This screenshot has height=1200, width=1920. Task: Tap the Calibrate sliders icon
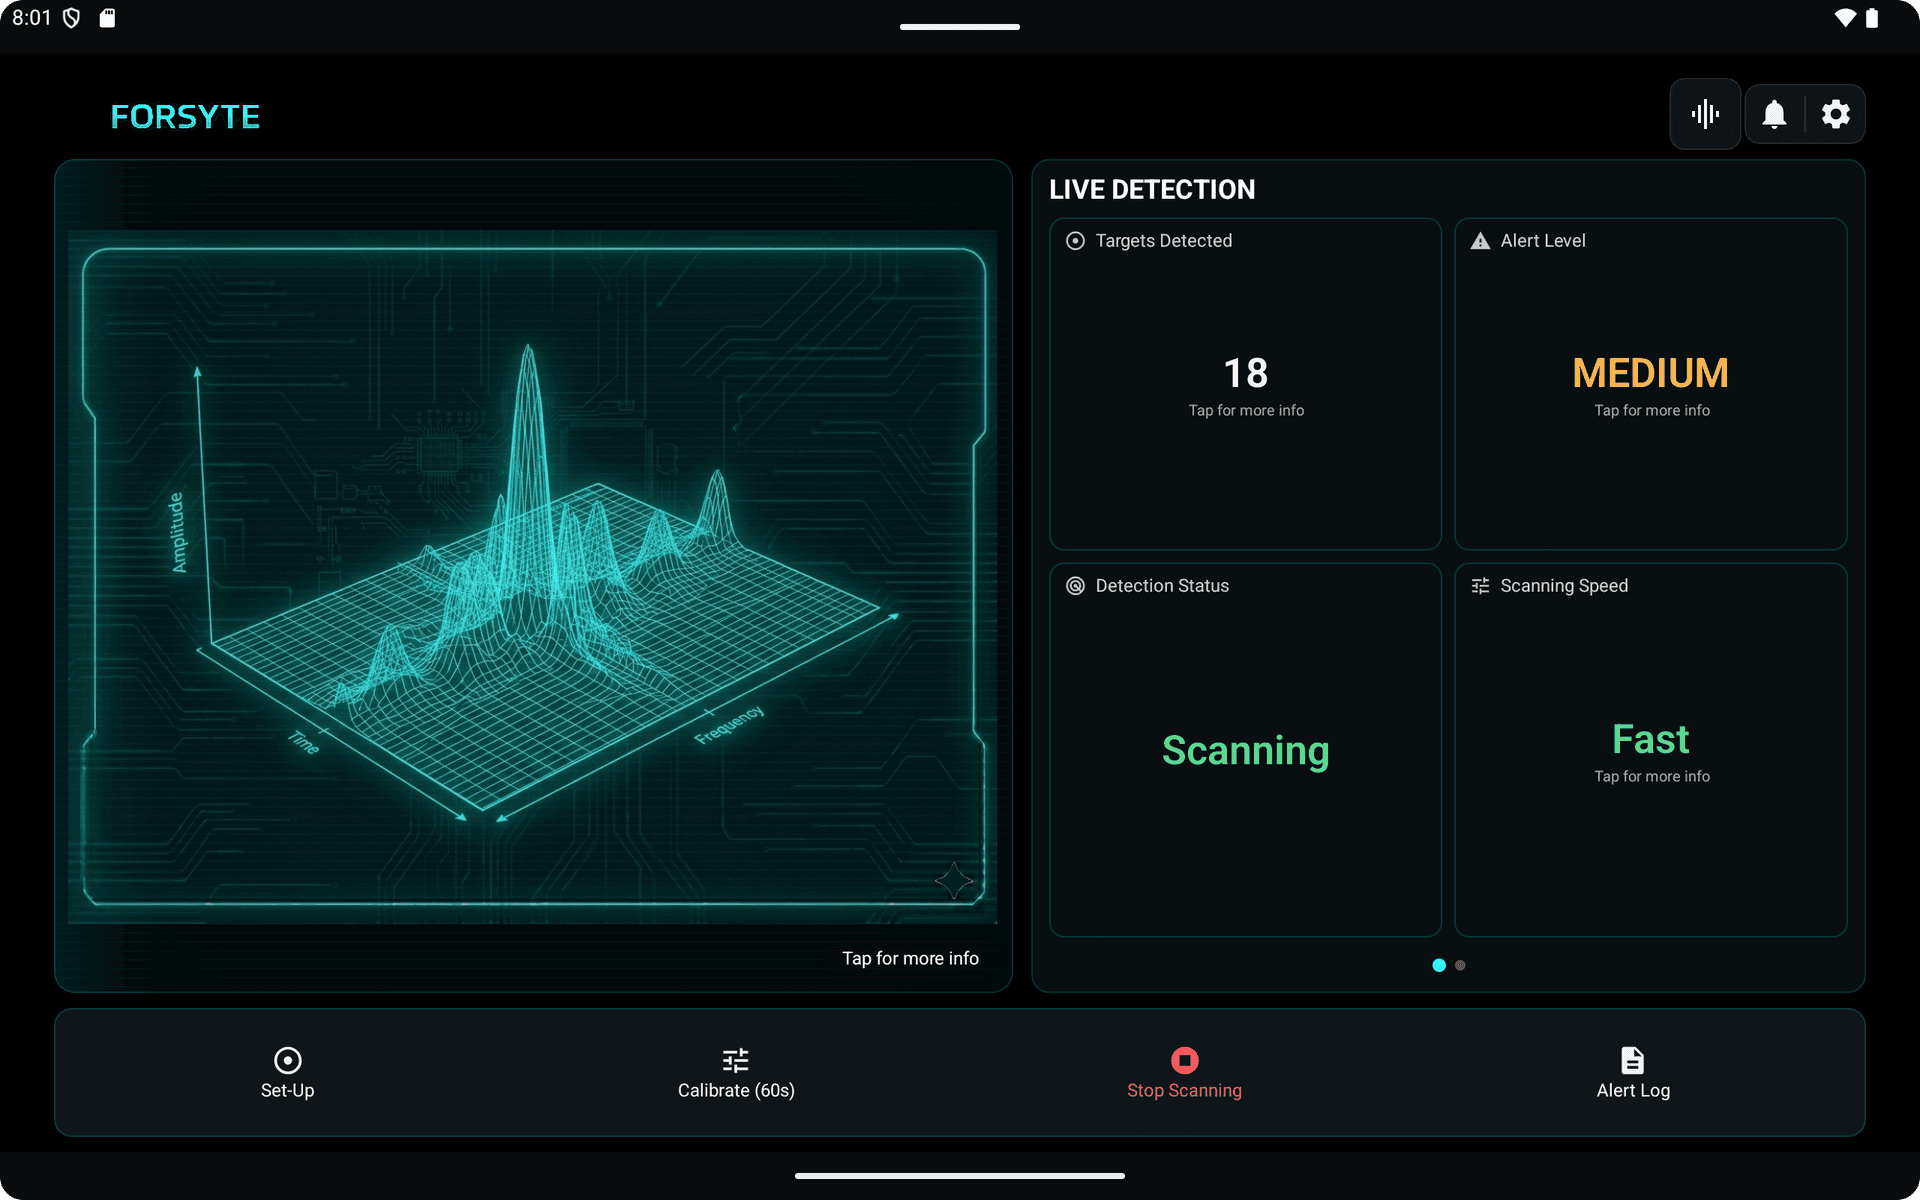(735, 1060)
